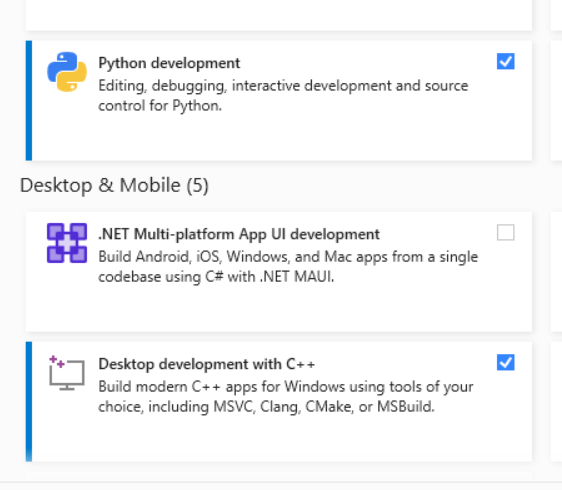This screenshot has width=562, height=490.
Task: Click the blue selection bar on Python card
Action: click(x=29, y=100)
